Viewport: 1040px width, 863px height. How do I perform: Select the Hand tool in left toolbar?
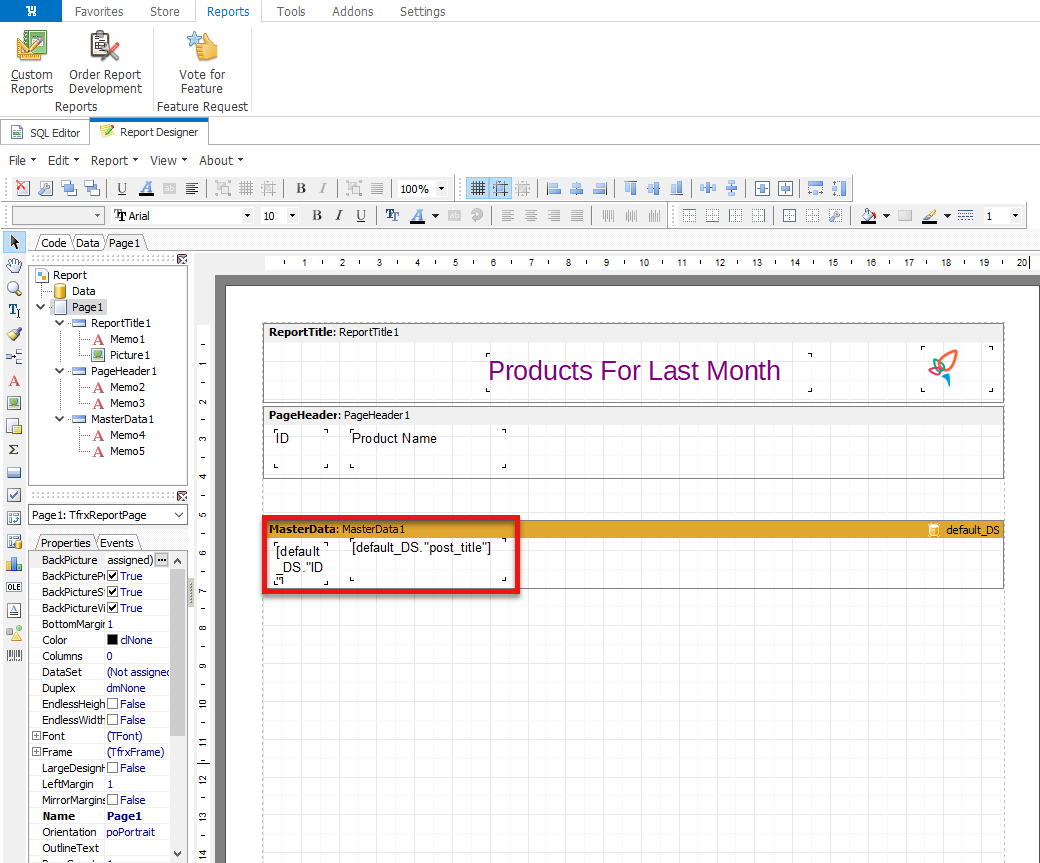coord(14,265)
